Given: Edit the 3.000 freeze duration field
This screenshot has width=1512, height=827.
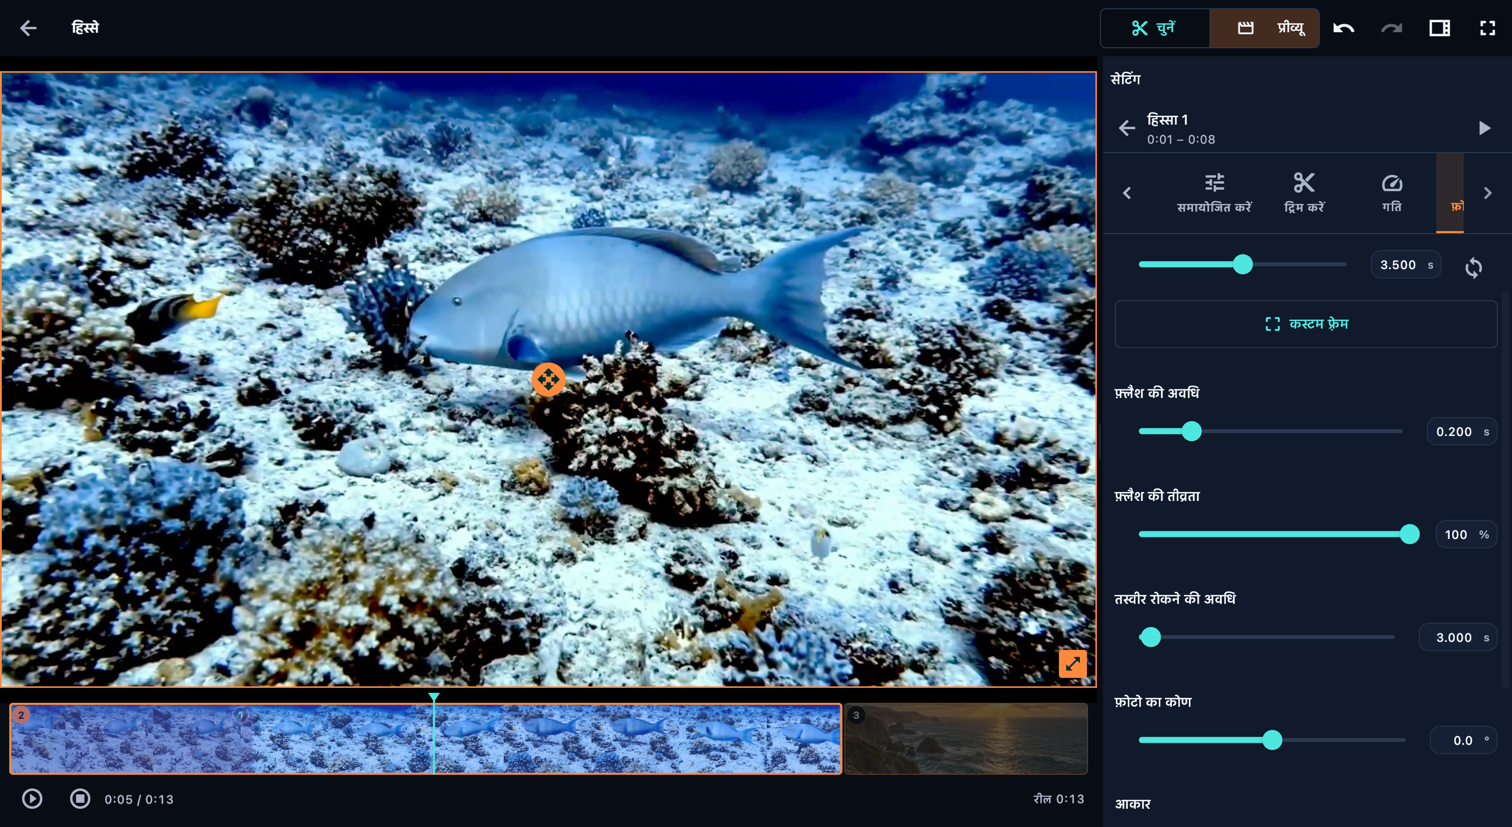Looking at the screenshot, I should 1458,638.
